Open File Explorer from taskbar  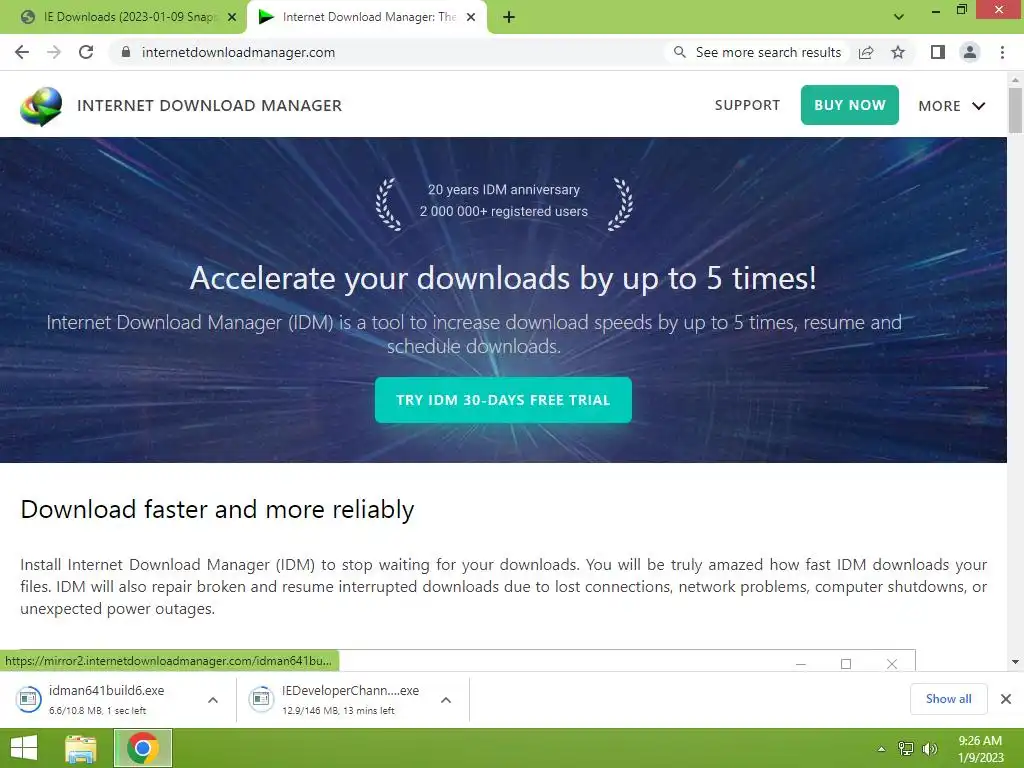[81, 748]
